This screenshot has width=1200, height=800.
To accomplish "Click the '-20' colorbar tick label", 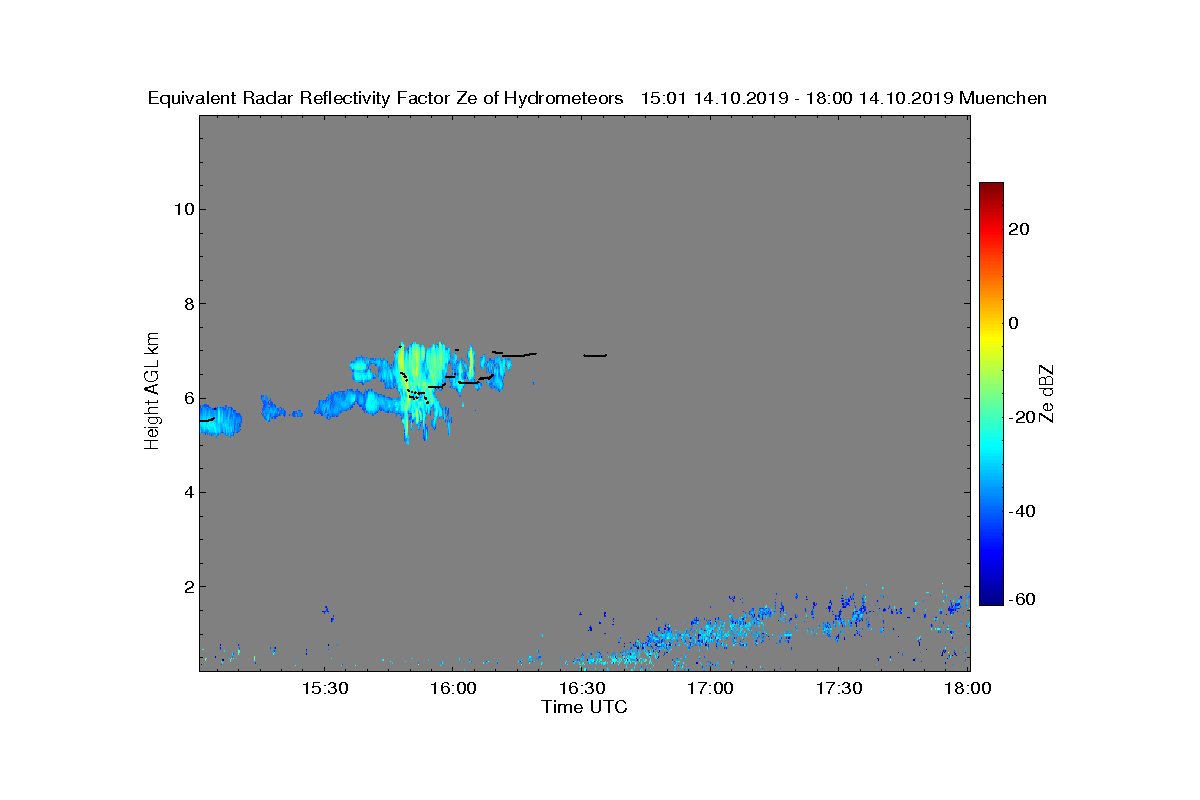I will point(1024,417).
